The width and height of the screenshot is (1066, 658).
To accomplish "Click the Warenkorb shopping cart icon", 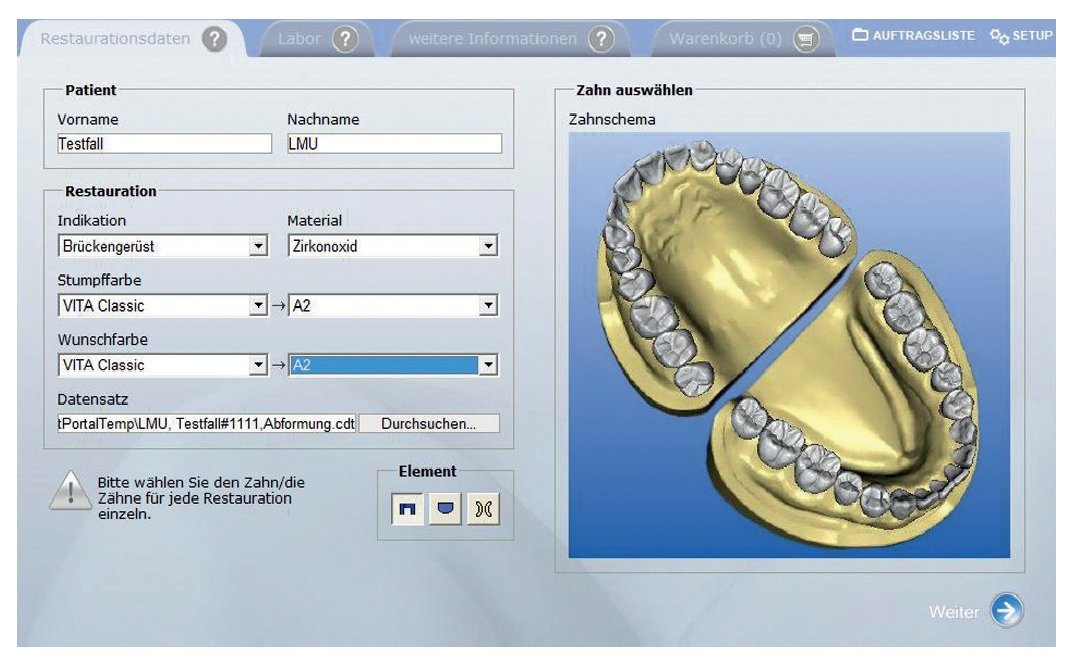I will click(x=806, y=39).
